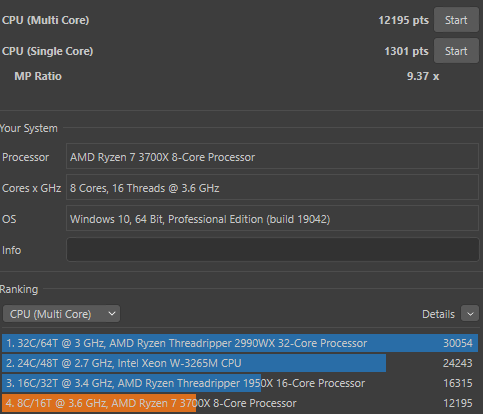Screen dimensions: 483x414
Task: Select the Cores x GHz field
Action: (273, 188)
